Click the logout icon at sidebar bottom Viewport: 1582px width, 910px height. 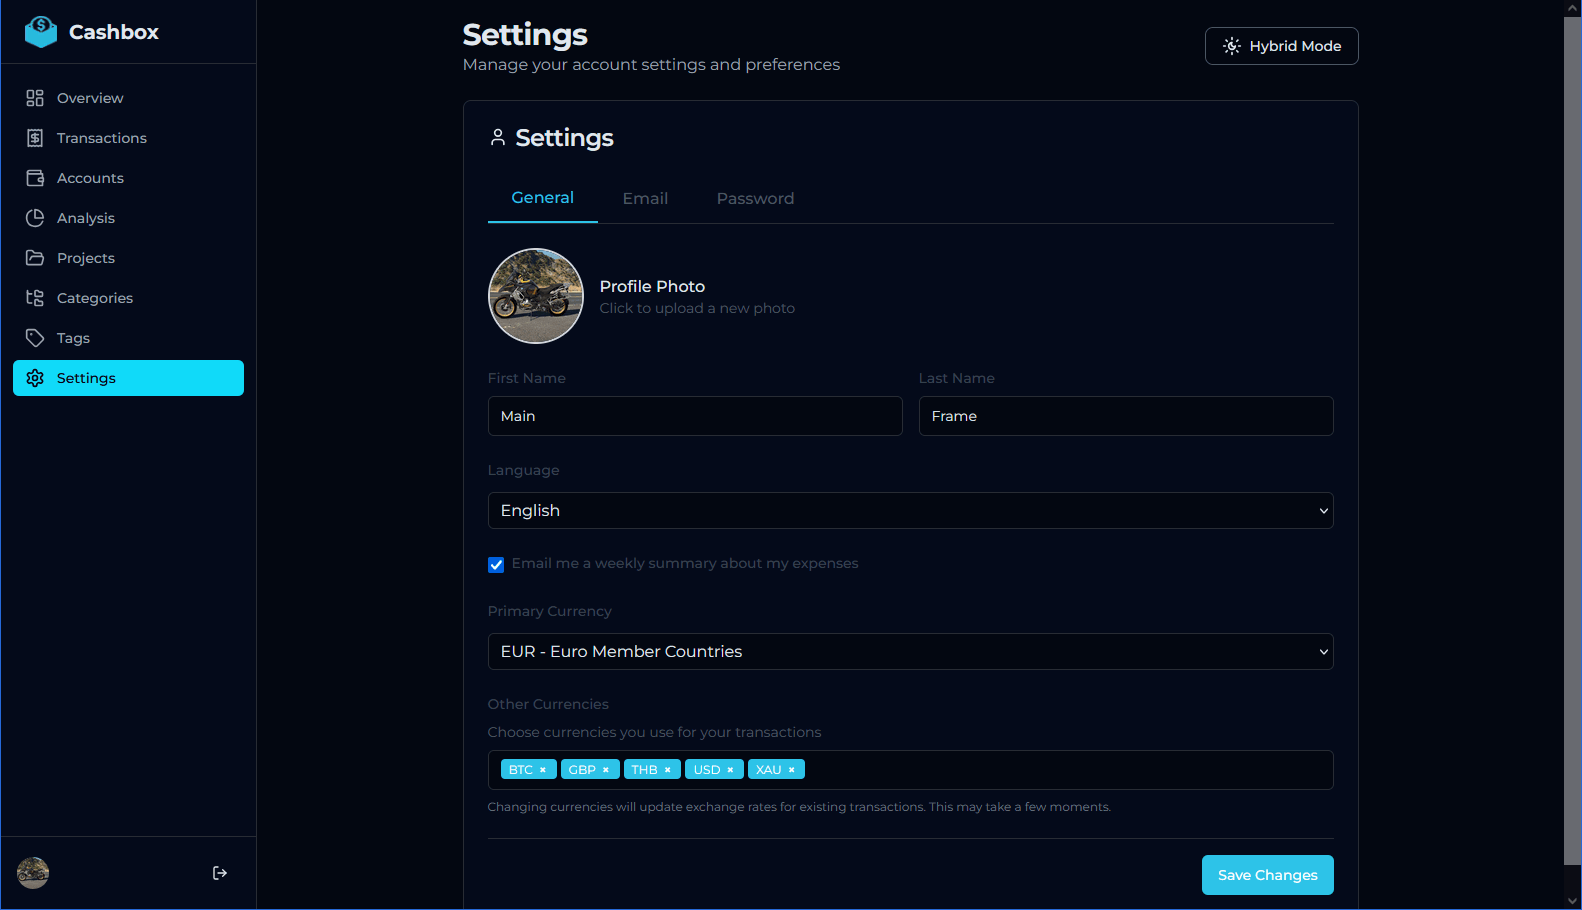pos(220,873)
